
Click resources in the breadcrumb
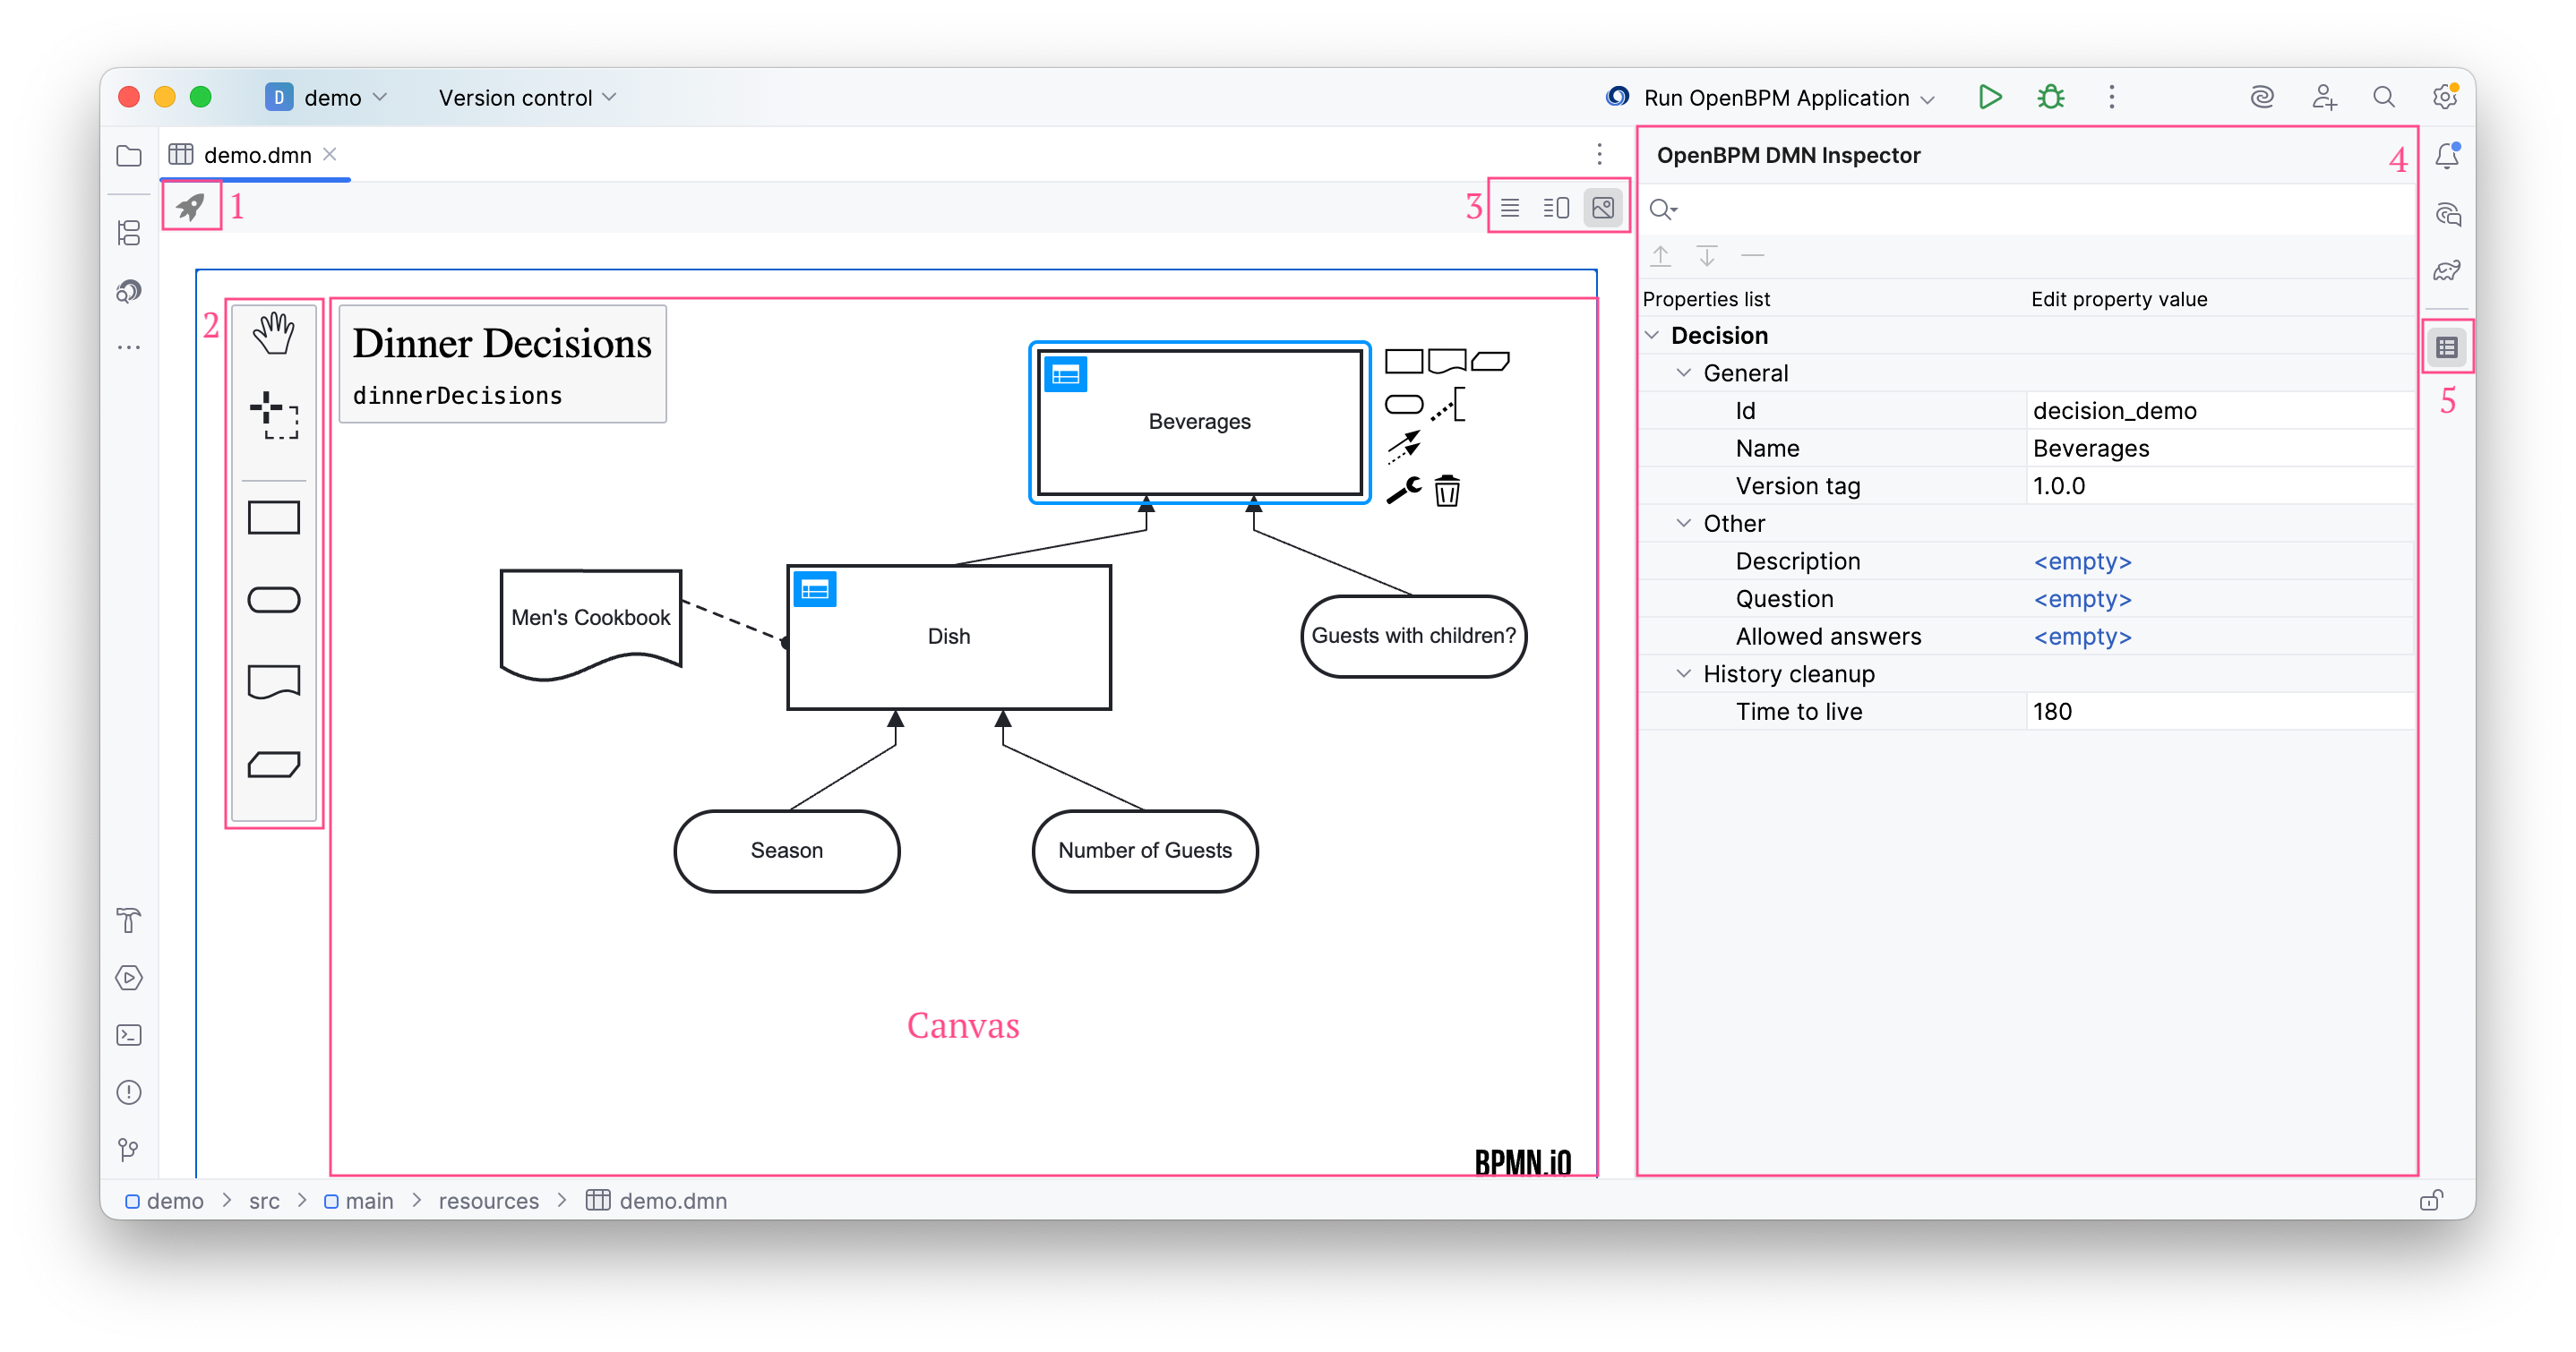tap(489, 1200)
